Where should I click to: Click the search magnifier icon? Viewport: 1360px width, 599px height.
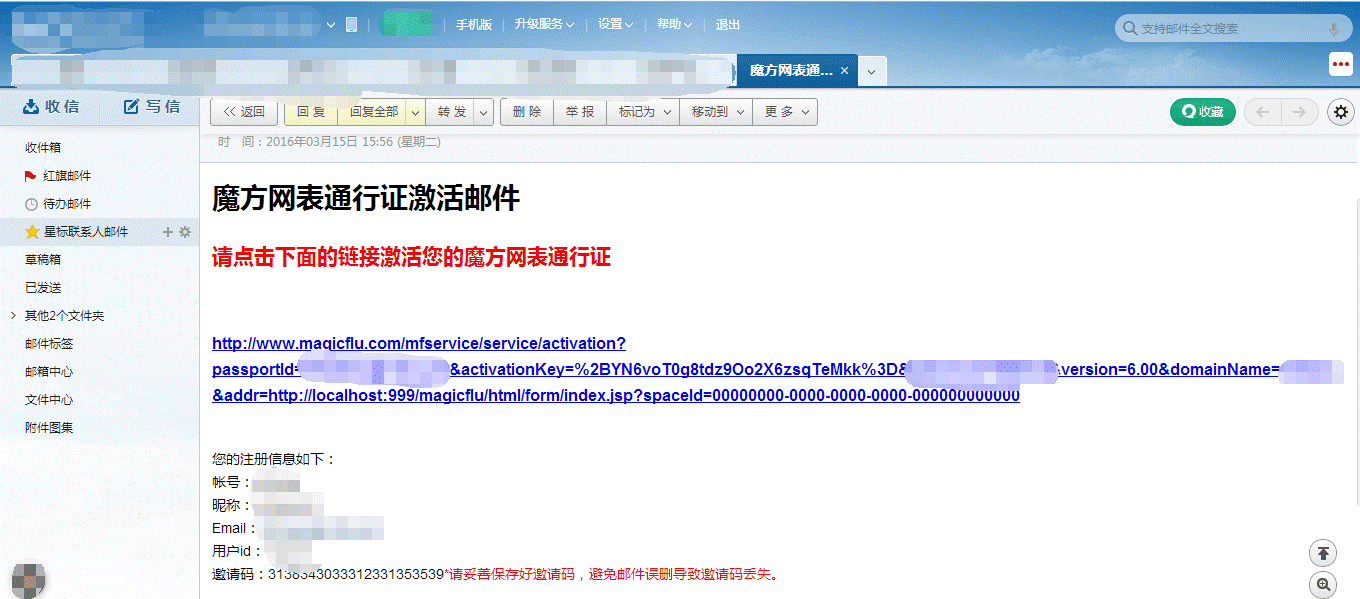coord(1130,29)
